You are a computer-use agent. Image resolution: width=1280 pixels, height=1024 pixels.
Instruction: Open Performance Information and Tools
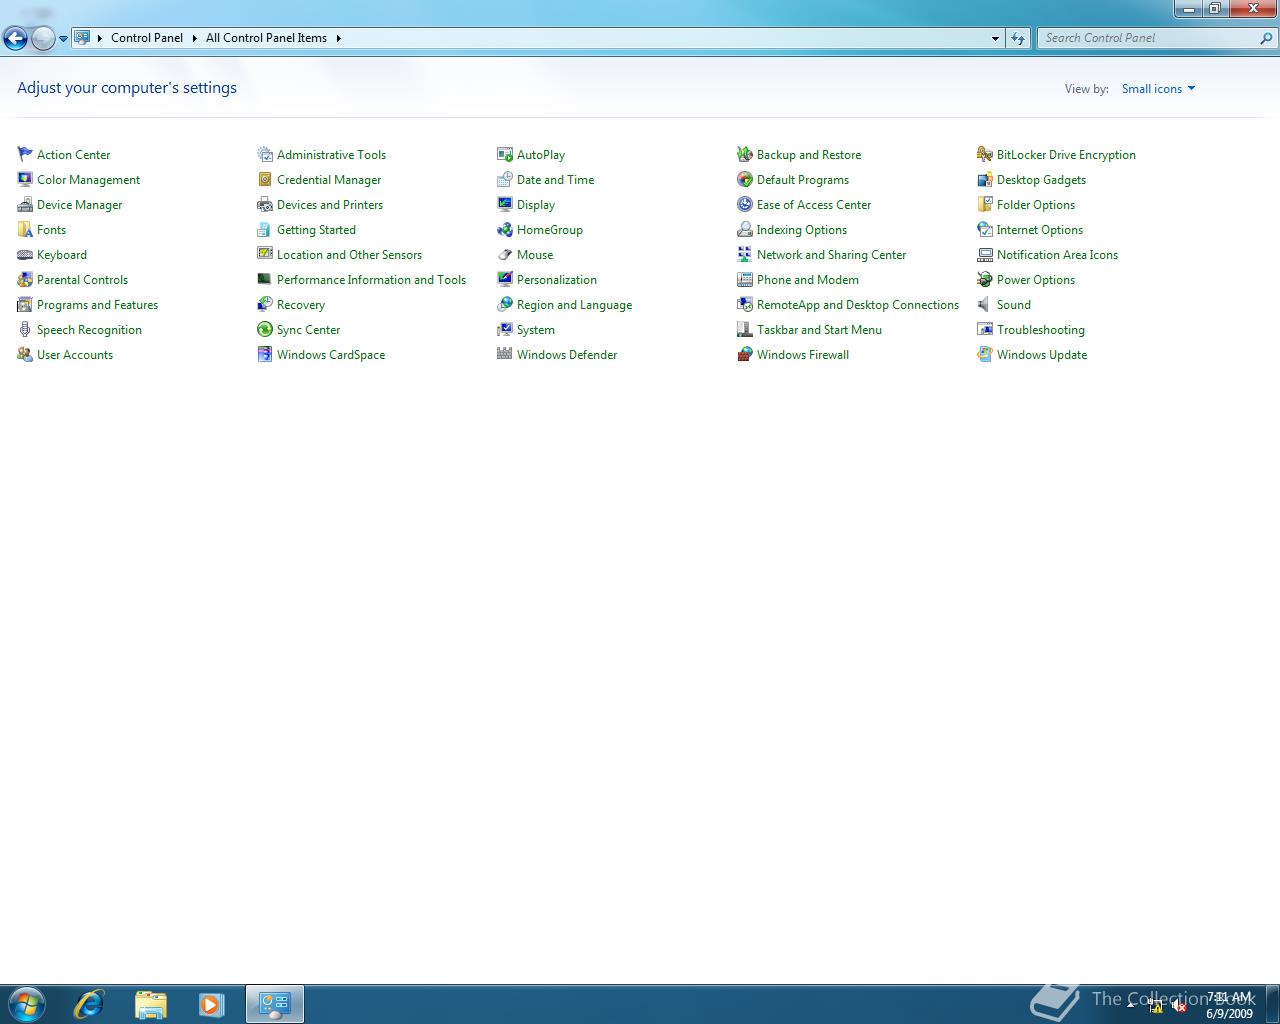[x=371, y=280]
